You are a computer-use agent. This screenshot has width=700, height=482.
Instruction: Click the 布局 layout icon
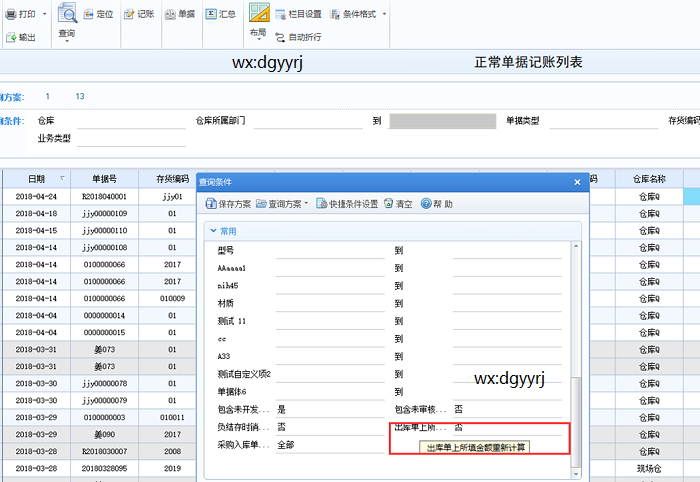[259, 12]
